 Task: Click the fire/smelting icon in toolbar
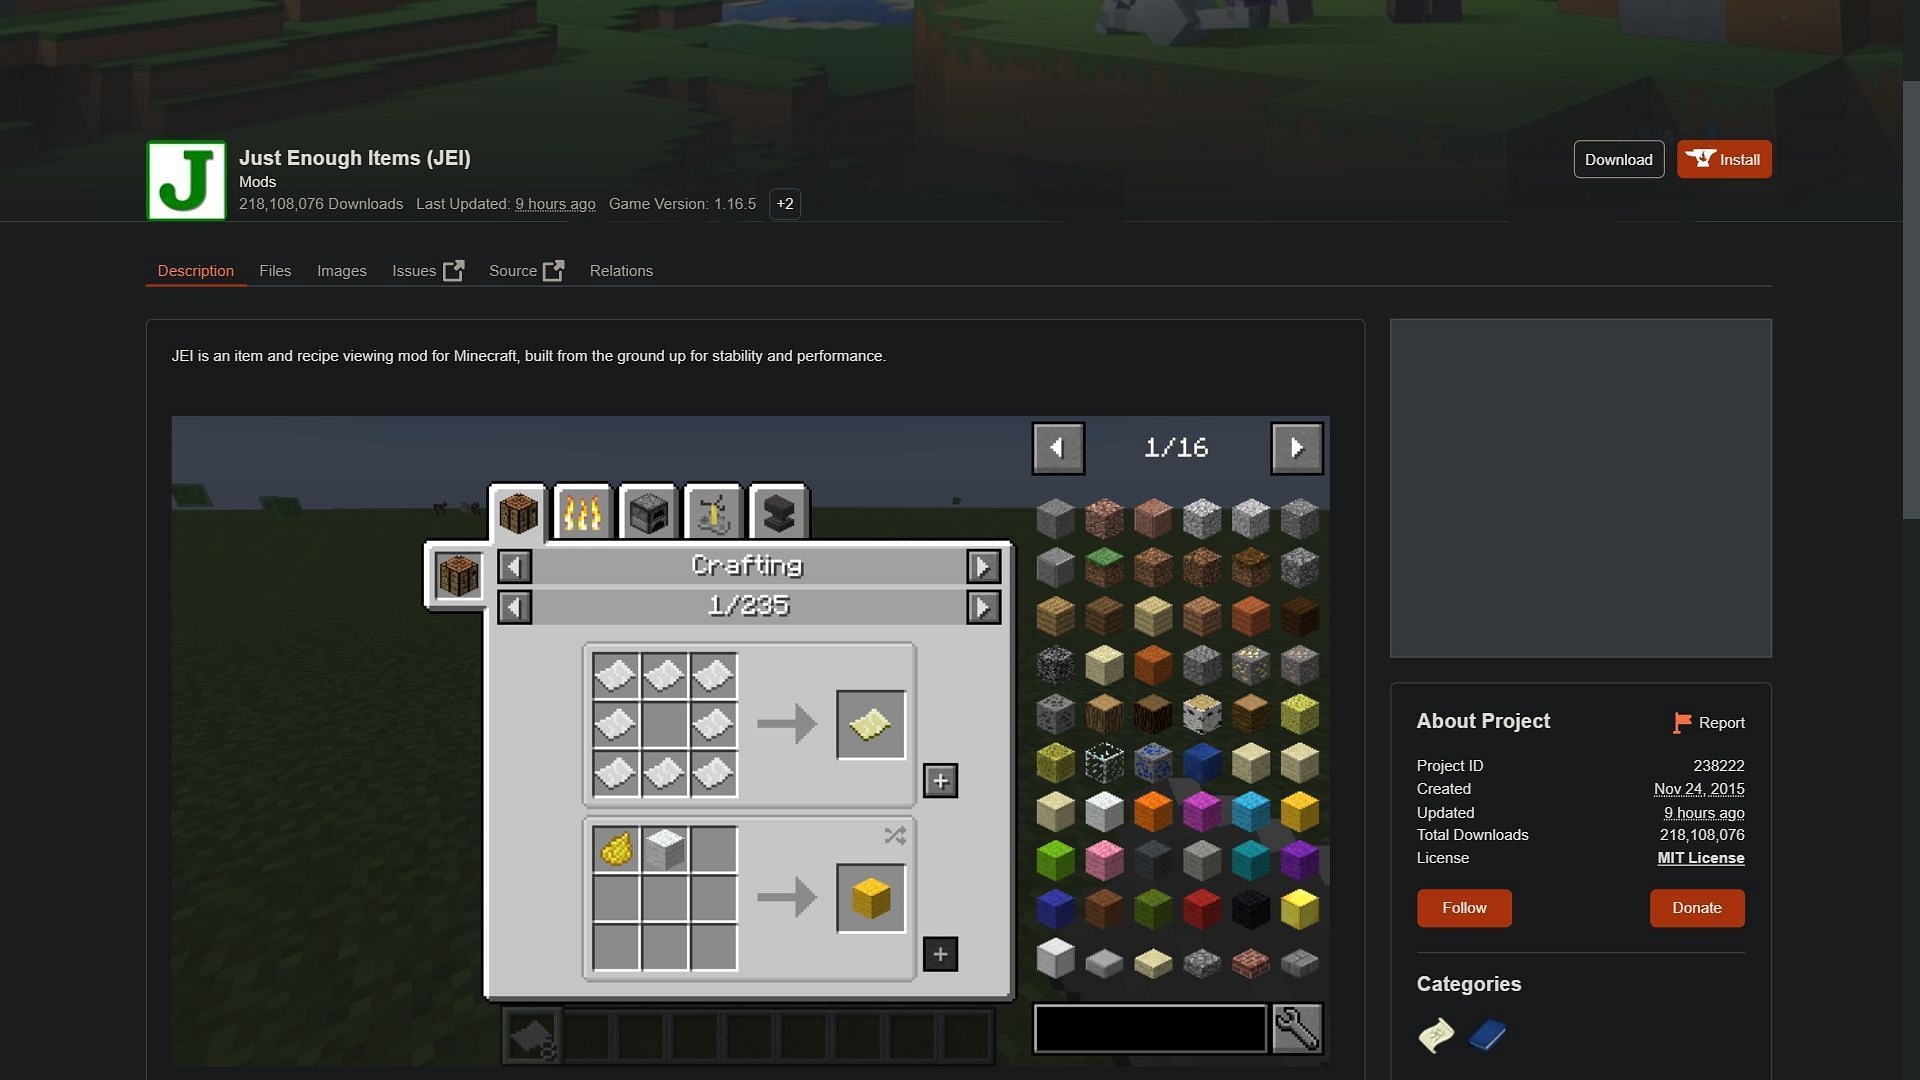pyautogui.click(x=582, y=512)
